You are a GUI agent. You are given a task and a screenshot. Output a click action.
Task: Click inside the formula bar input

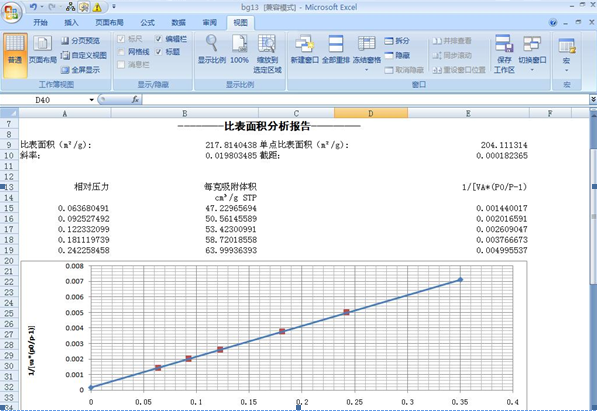(366, 100)
